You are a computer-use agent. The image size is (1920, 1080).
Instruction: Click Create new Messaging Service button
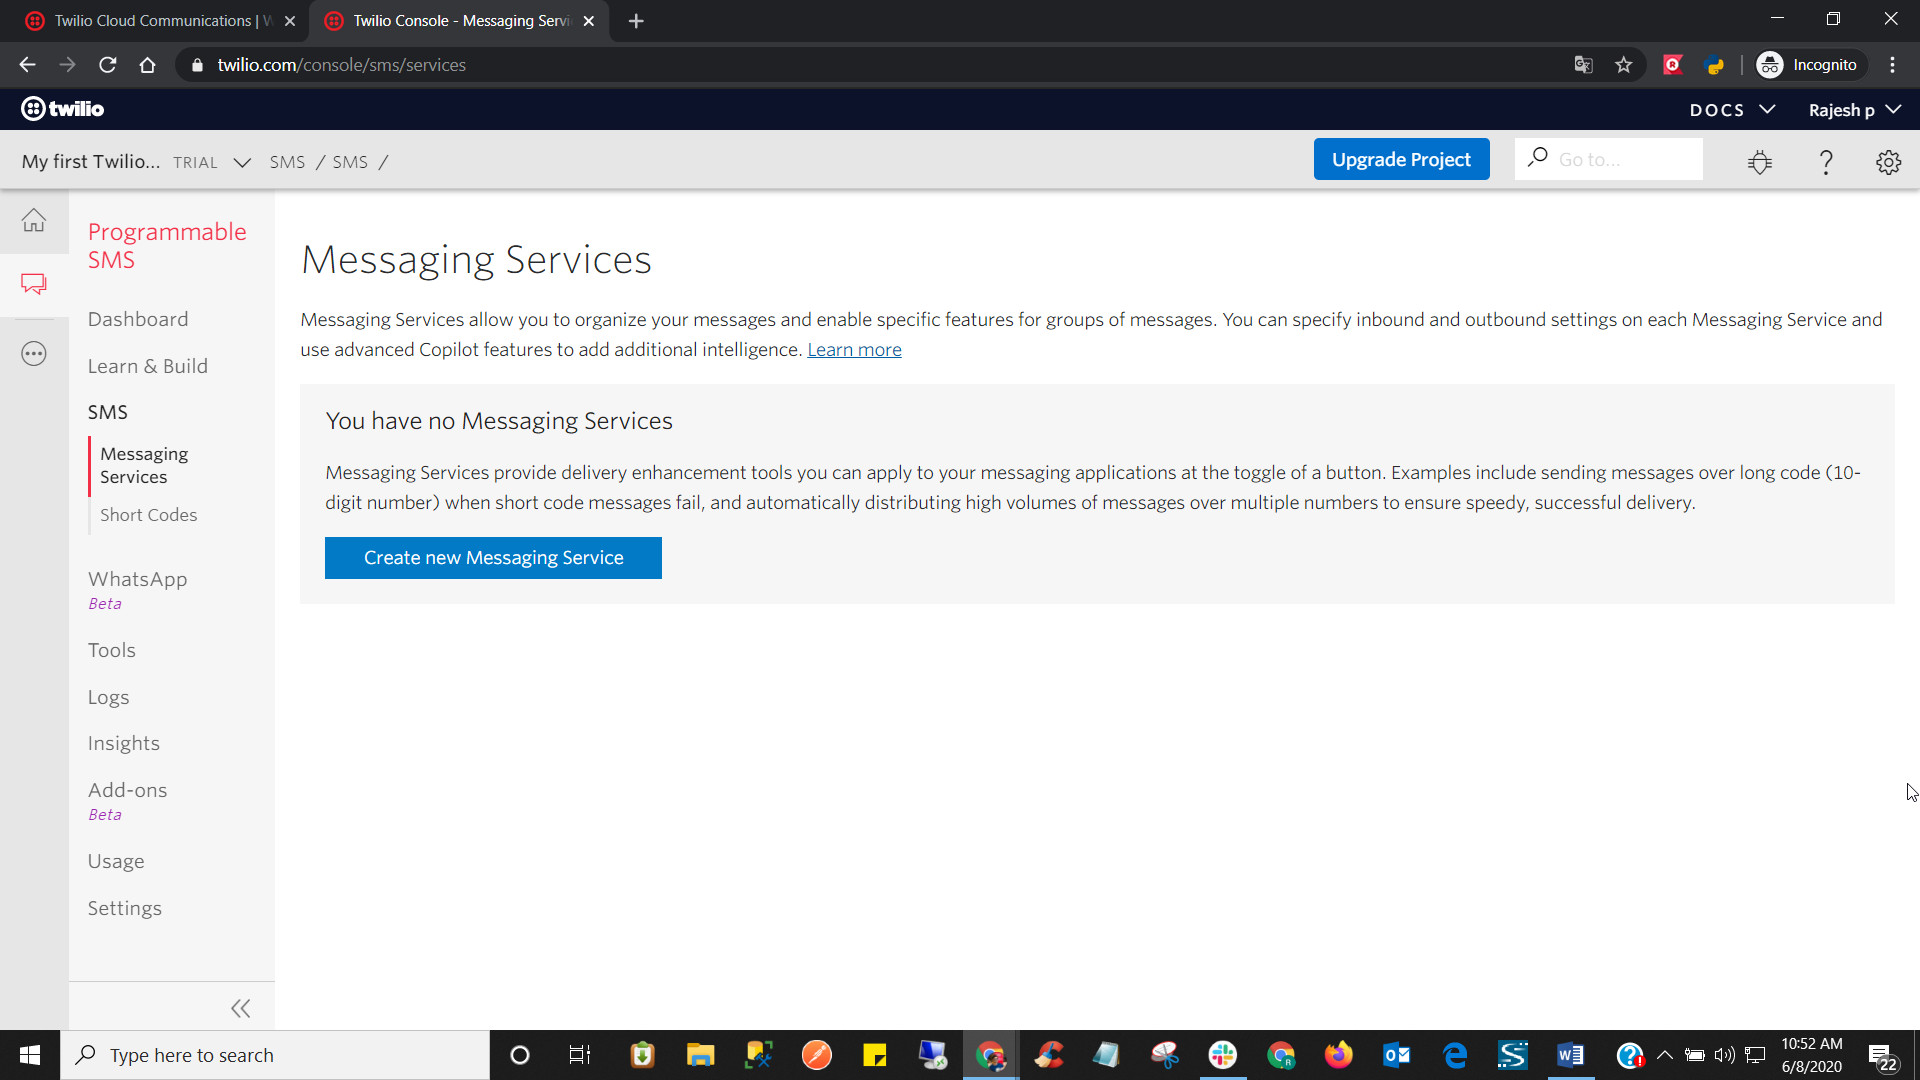point(493,558)
